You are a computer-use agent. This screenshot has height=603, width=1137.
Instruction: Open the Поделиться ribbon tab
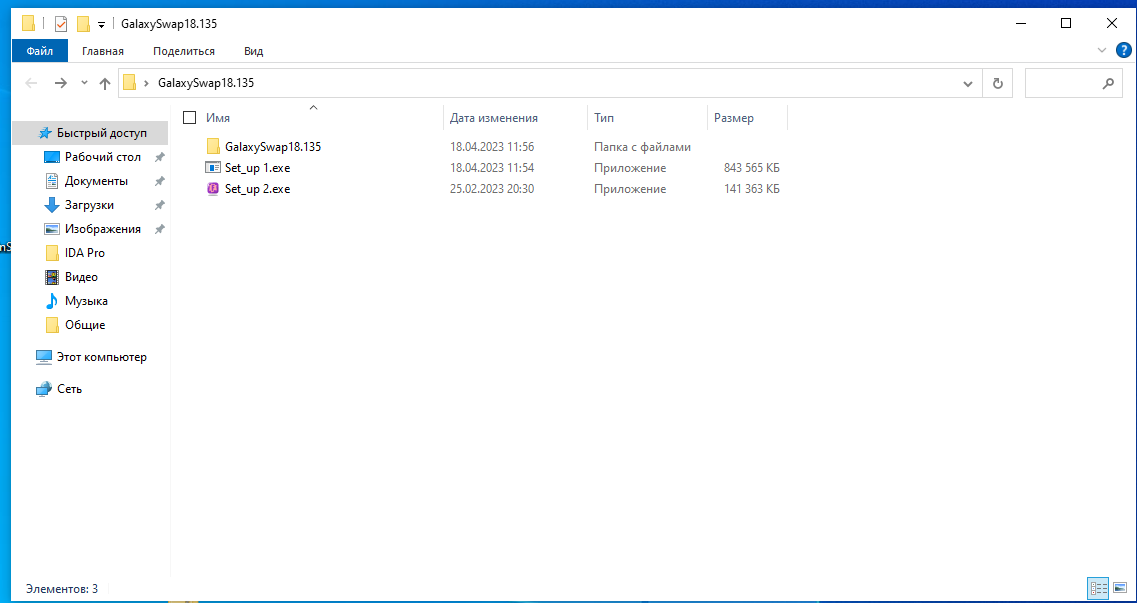(183, 51)
